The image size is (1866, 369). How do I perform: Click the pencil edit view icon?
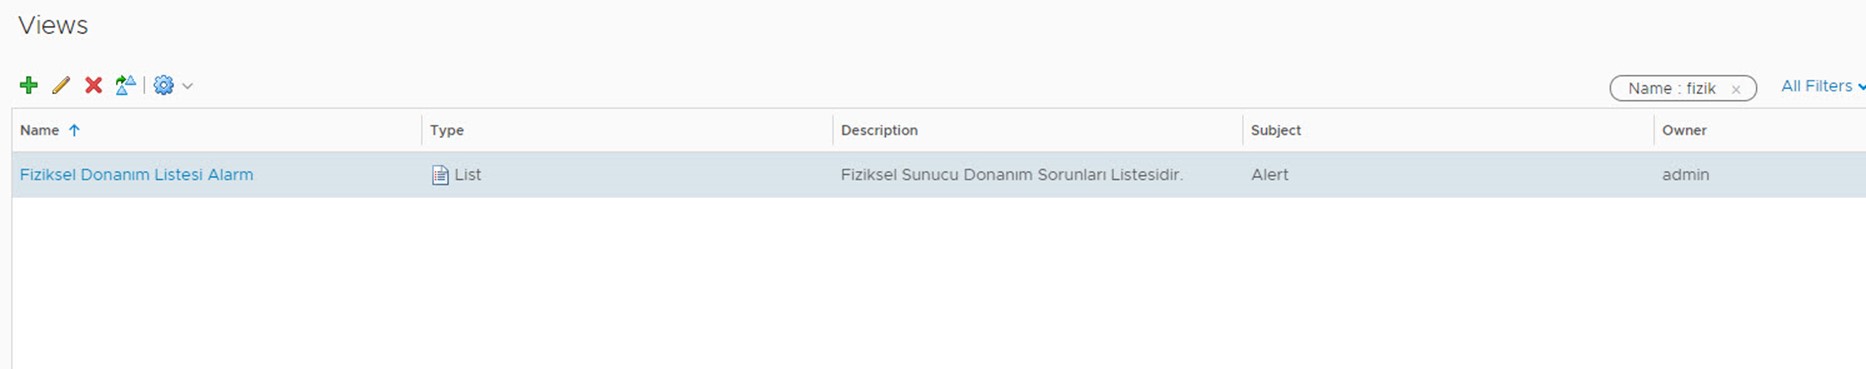coord(61,85)
